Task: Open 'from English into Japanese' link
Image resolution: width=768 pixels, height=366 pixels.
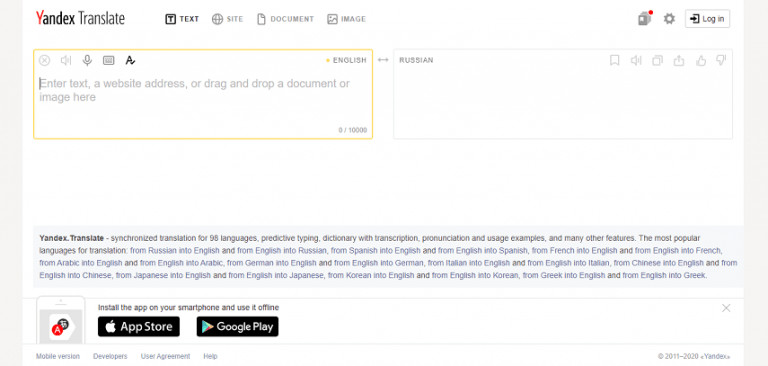Action: tap(276, 275)
